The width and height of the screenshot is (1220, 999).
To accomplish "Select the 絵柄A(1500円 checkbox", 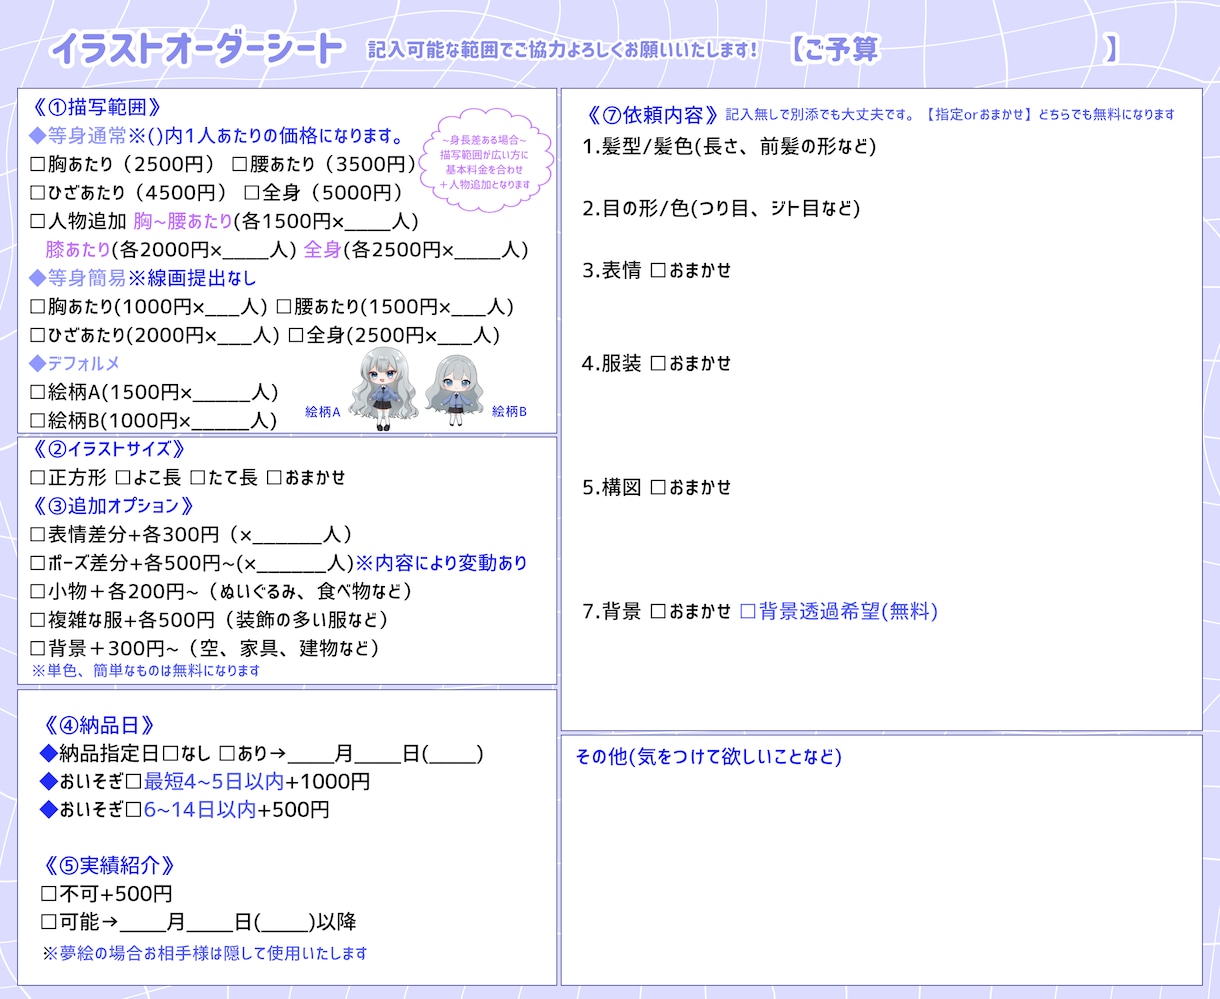I will point(38,392).
